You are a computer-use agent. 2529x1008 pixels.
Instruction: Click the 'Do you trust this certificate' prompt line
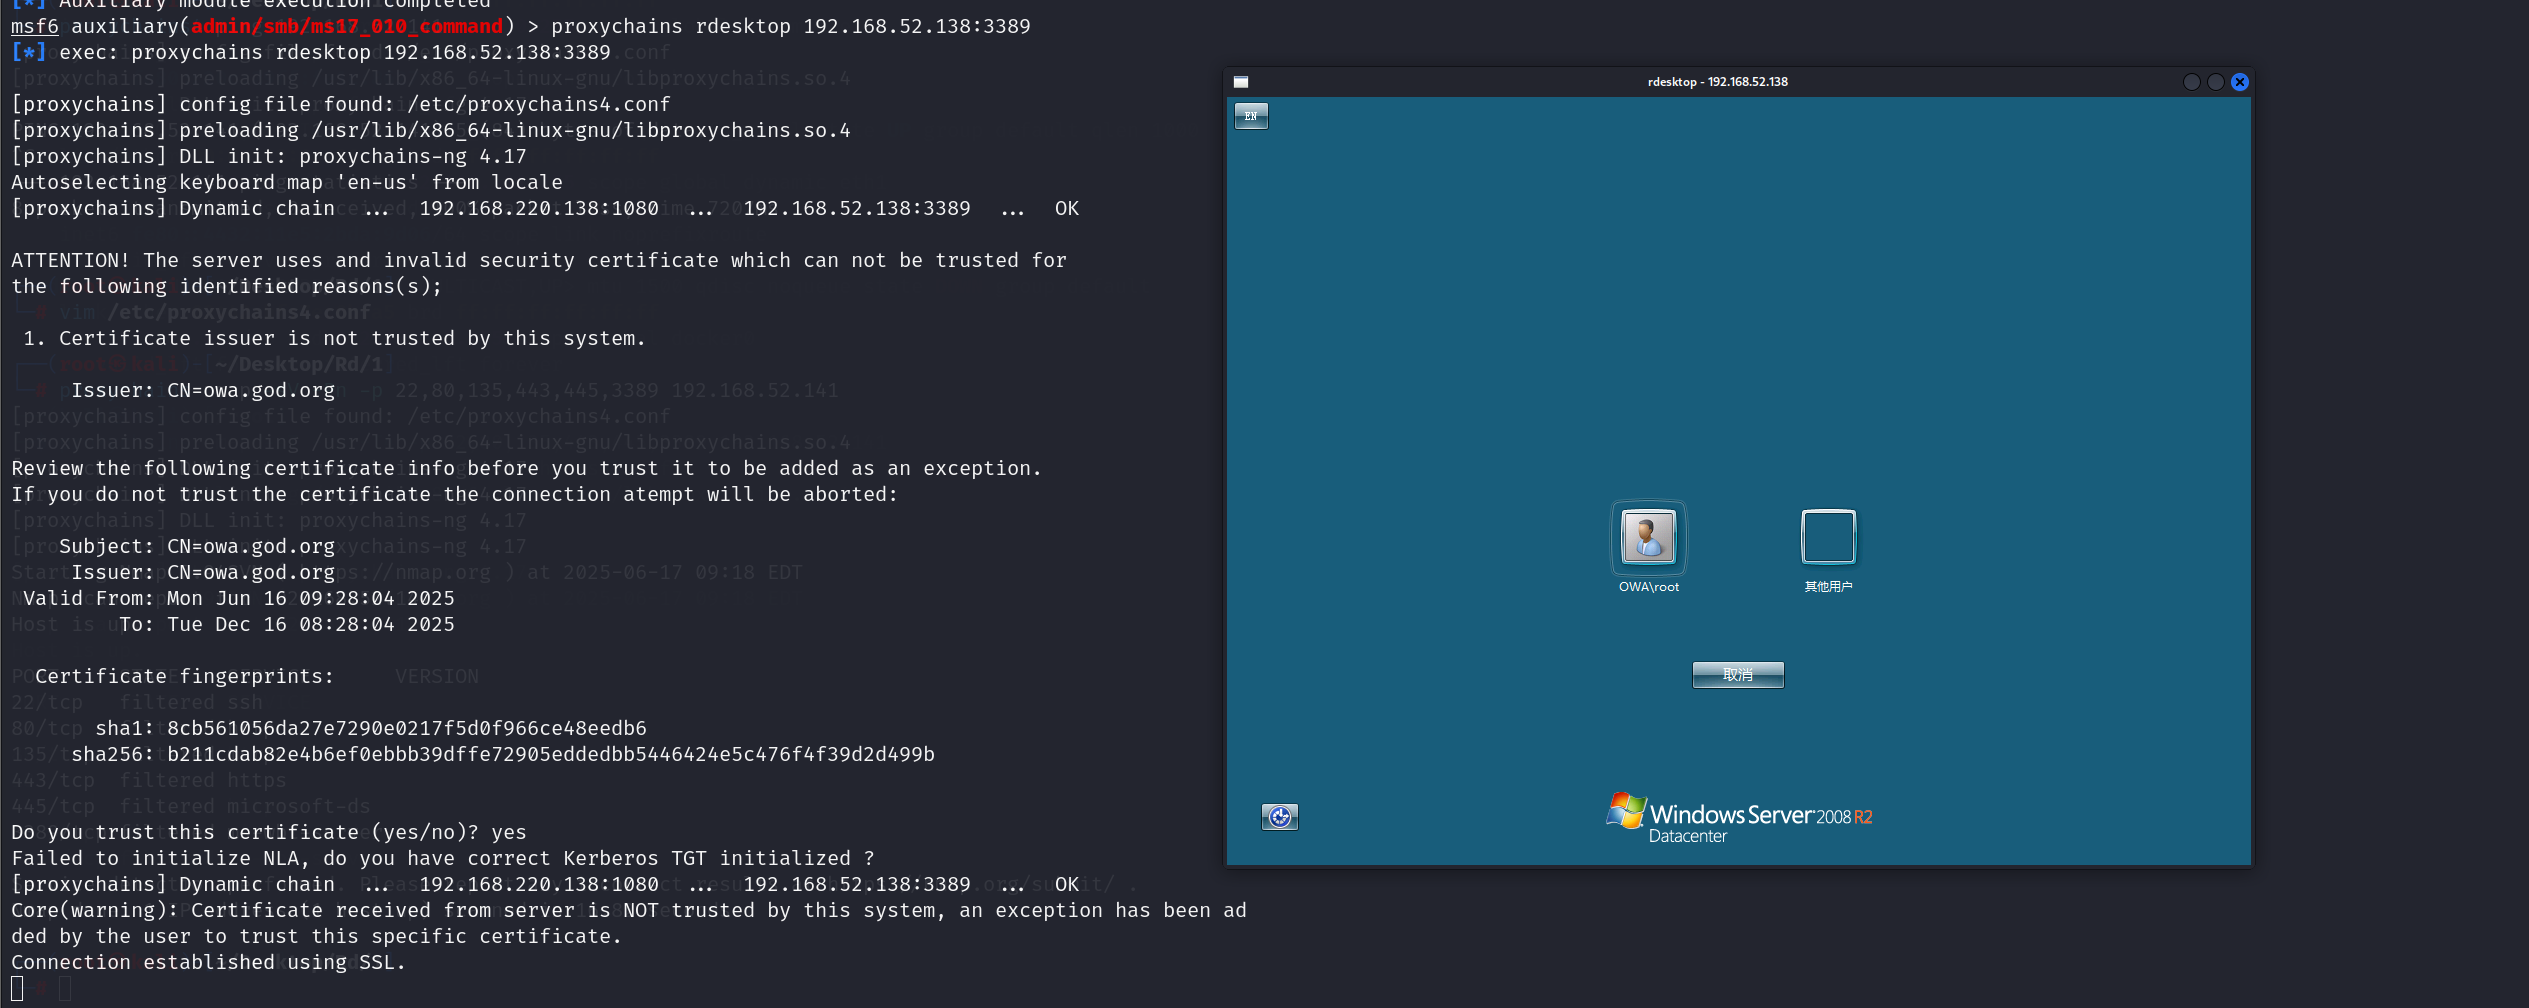[269, 832]
